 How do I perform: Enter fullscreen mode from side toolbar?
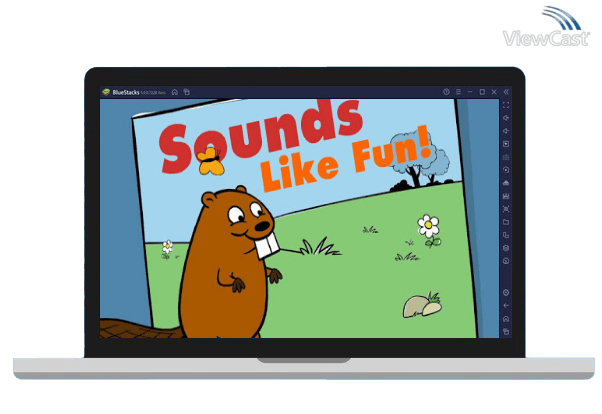coord(506,105)
